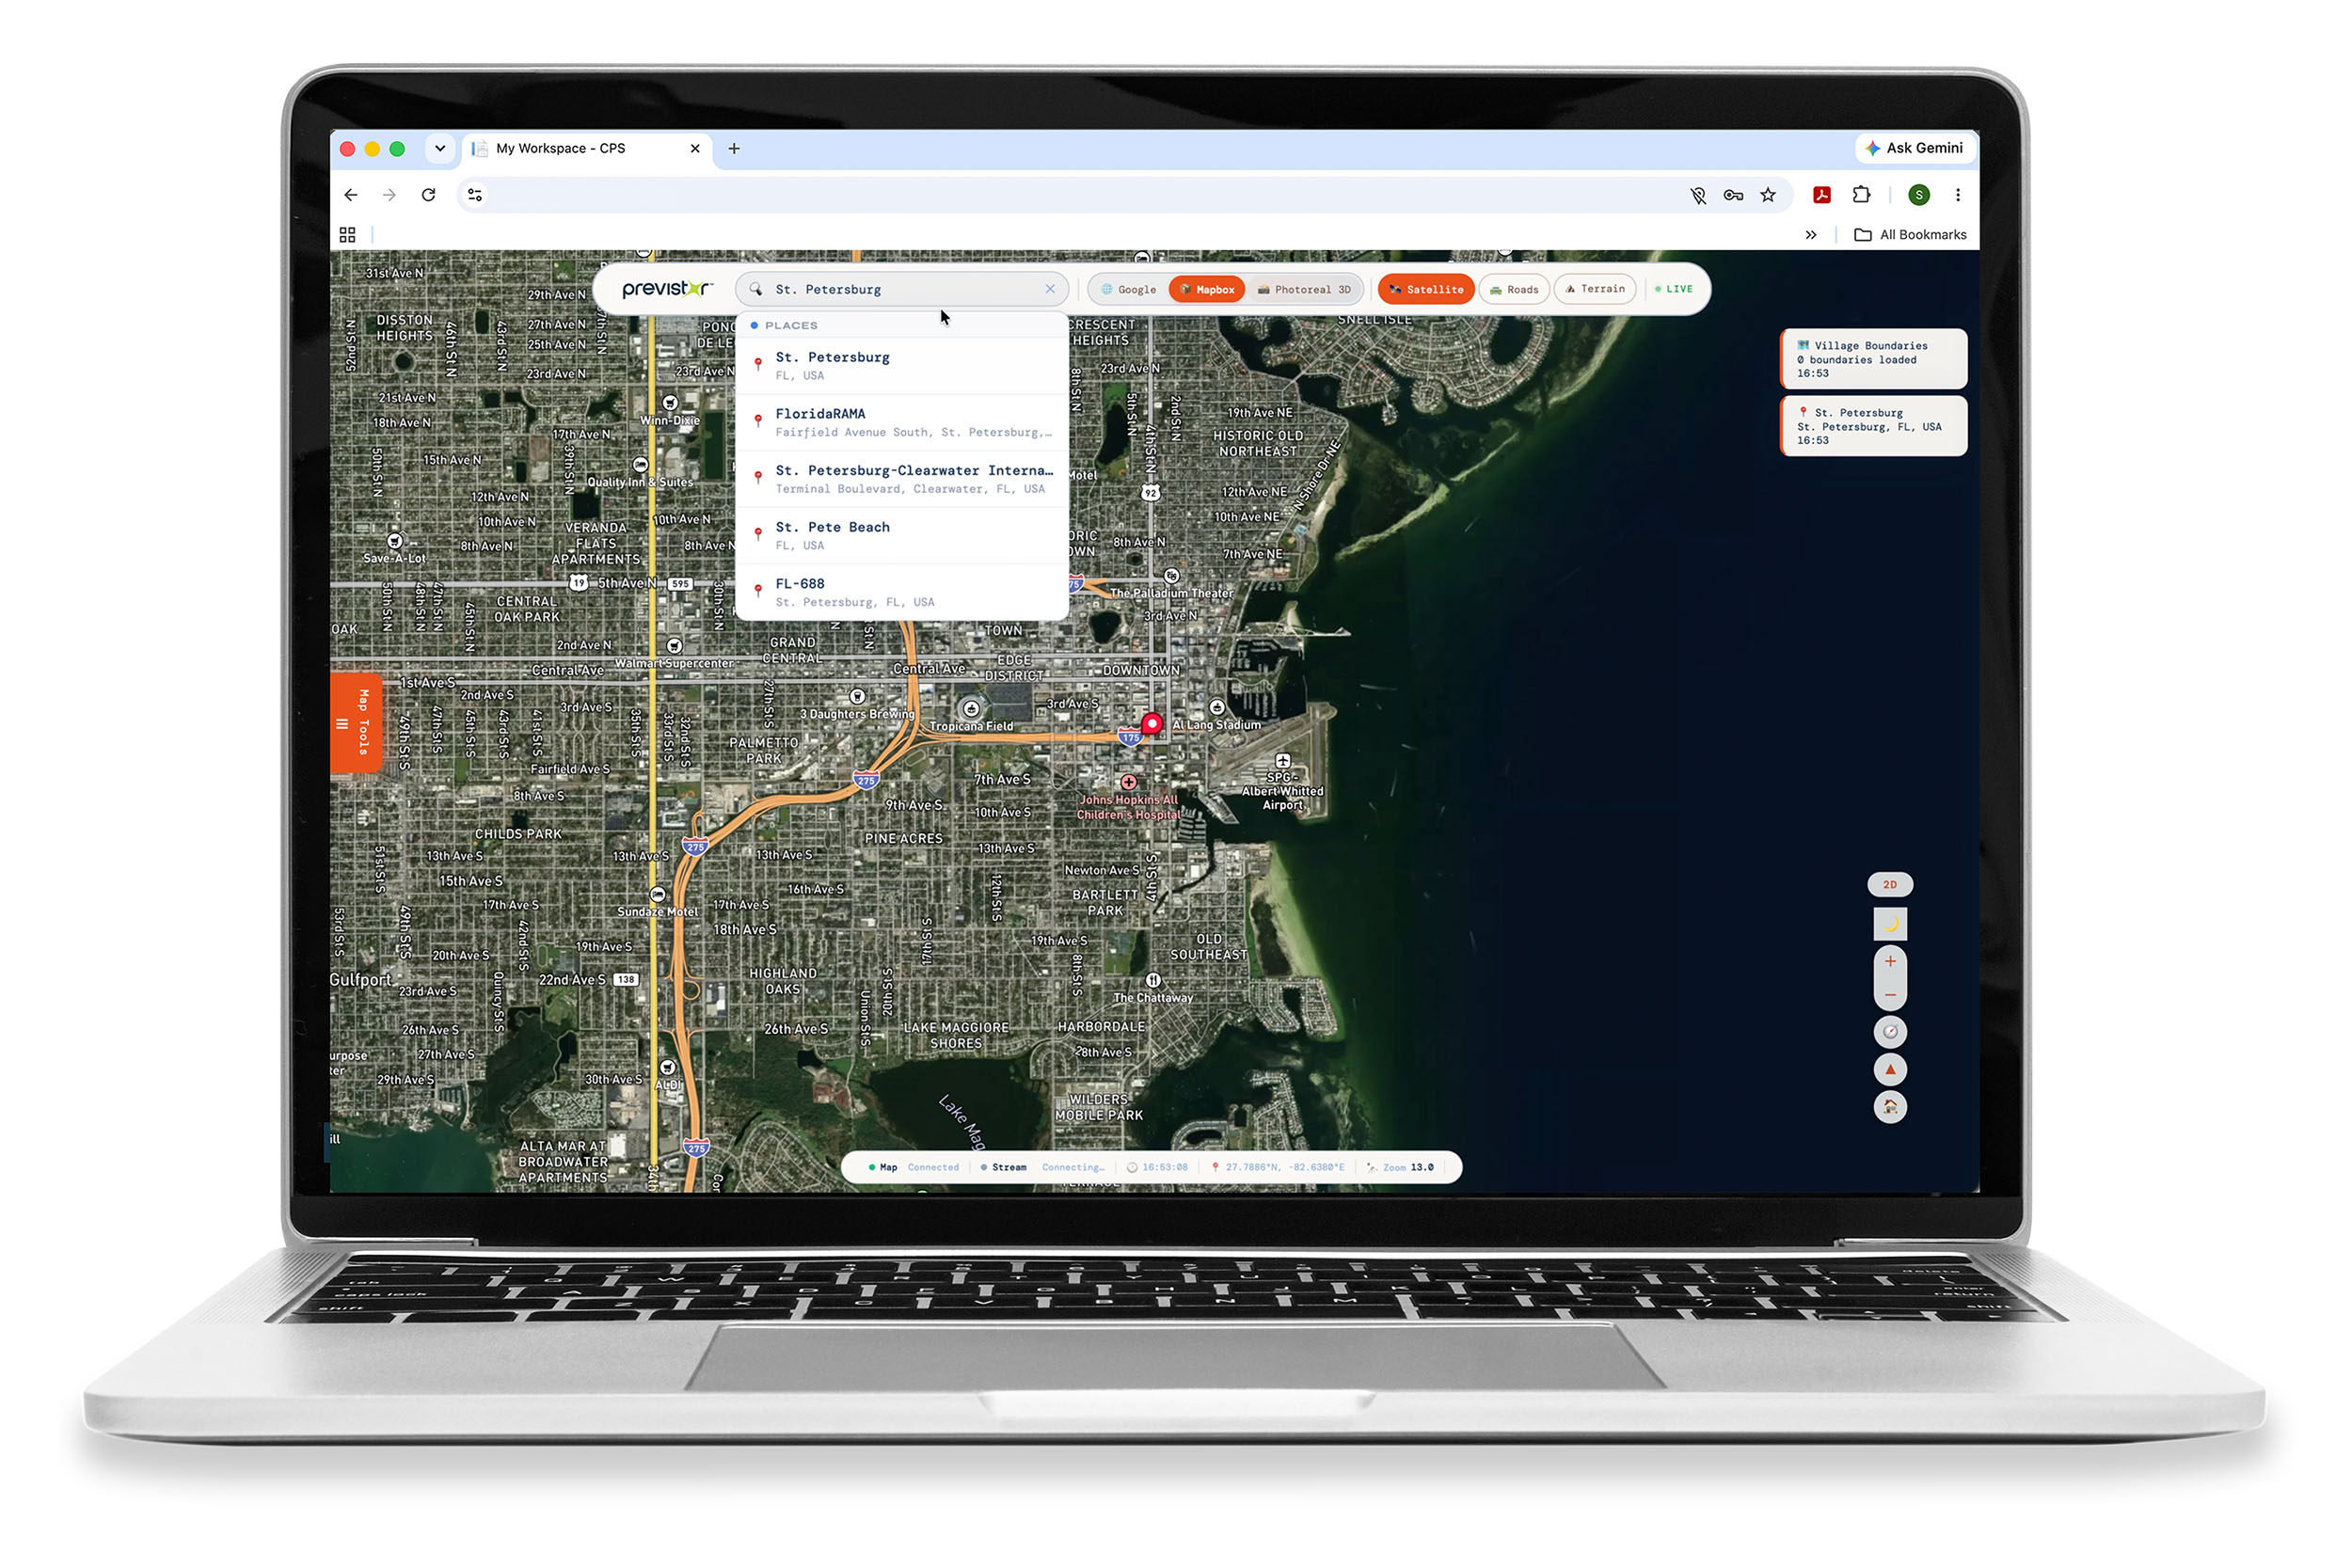The height and width of the screenshot is (1568, 2352).
Task: Reload the page in the browser
Action: [x=428, y=195]
